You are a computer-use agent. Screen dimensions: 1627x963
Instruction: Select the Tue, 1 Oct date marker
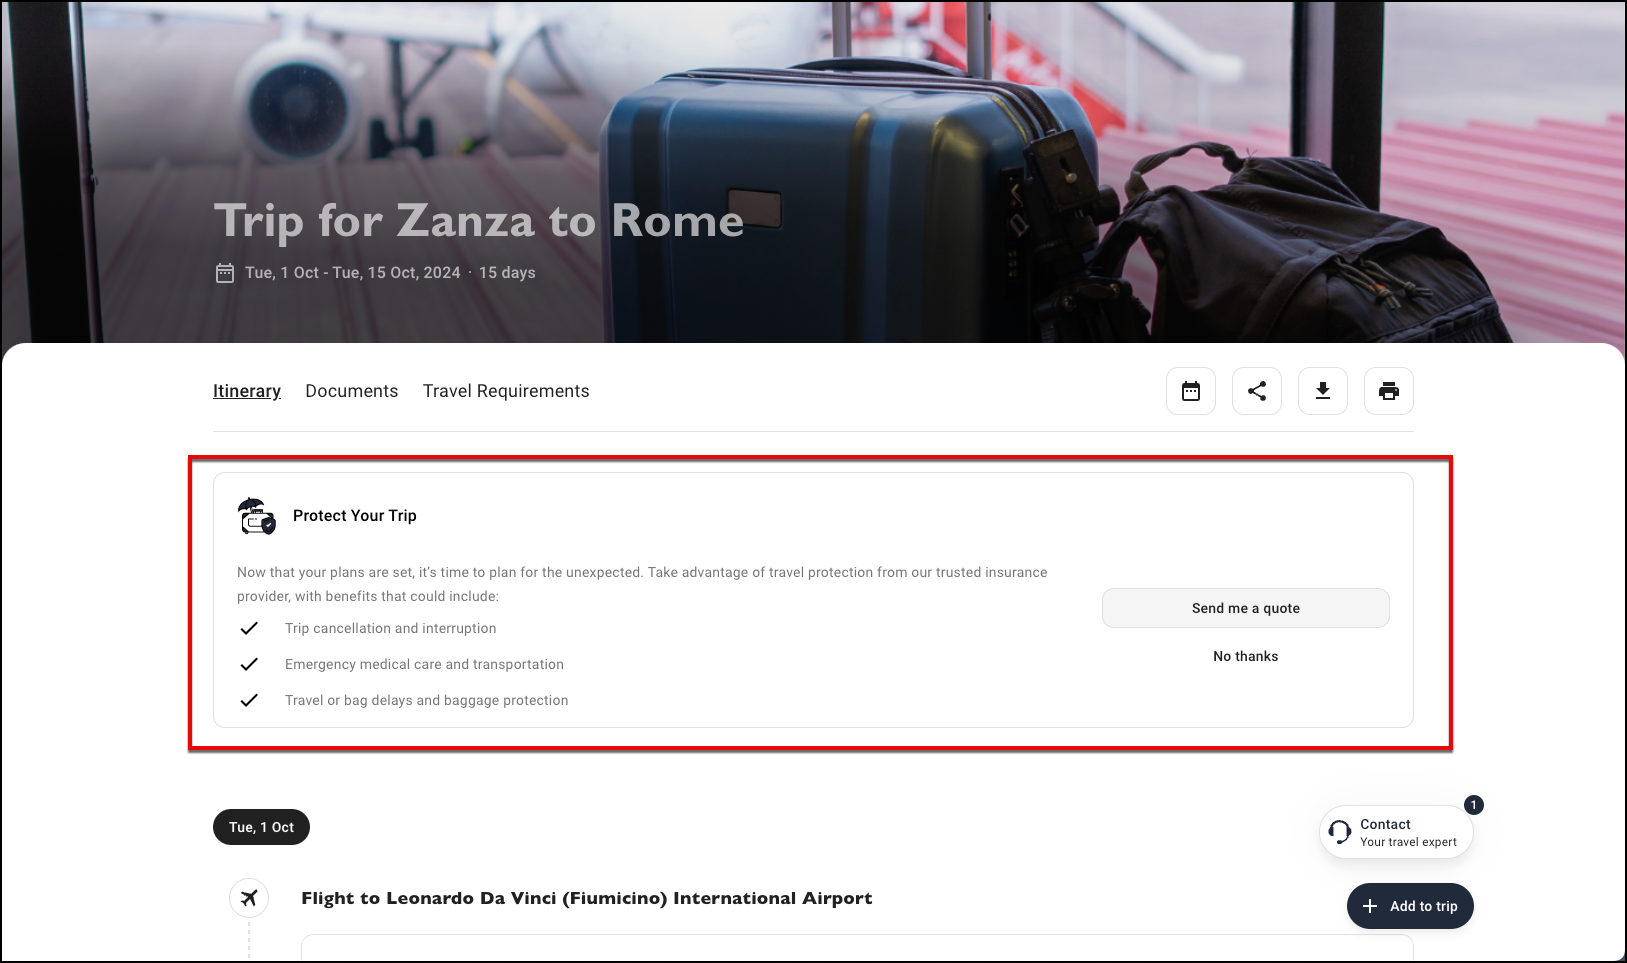(x=261, y=827)
